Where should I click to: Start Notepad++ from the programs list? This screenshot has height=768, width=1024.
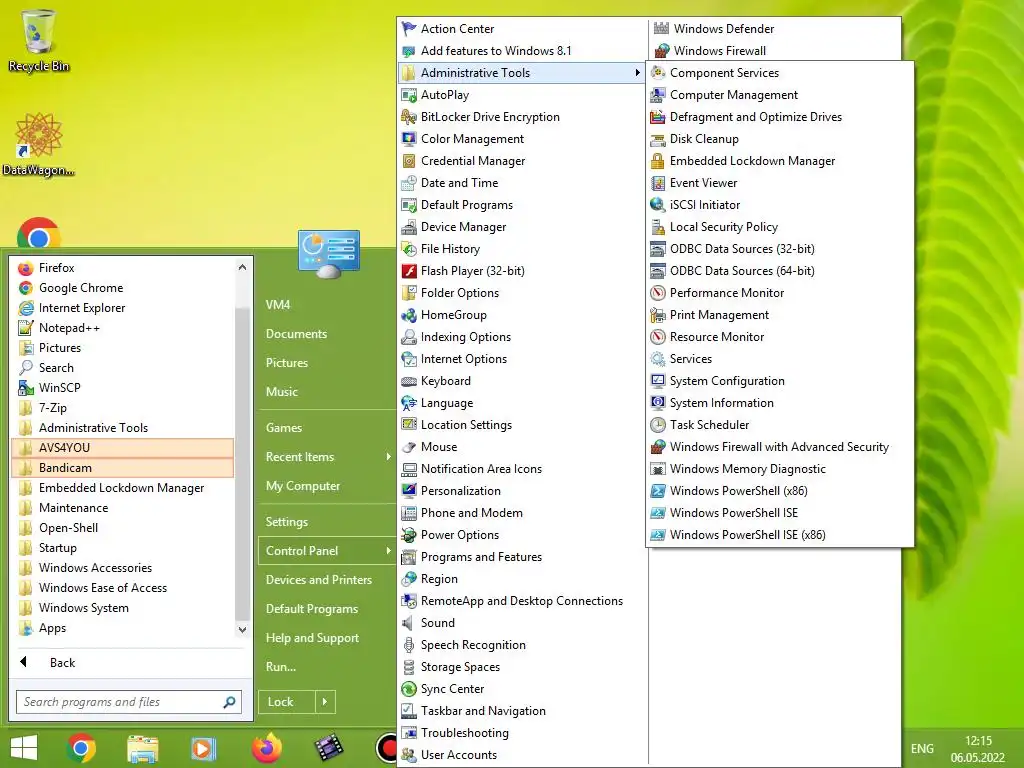pos(122,328)
